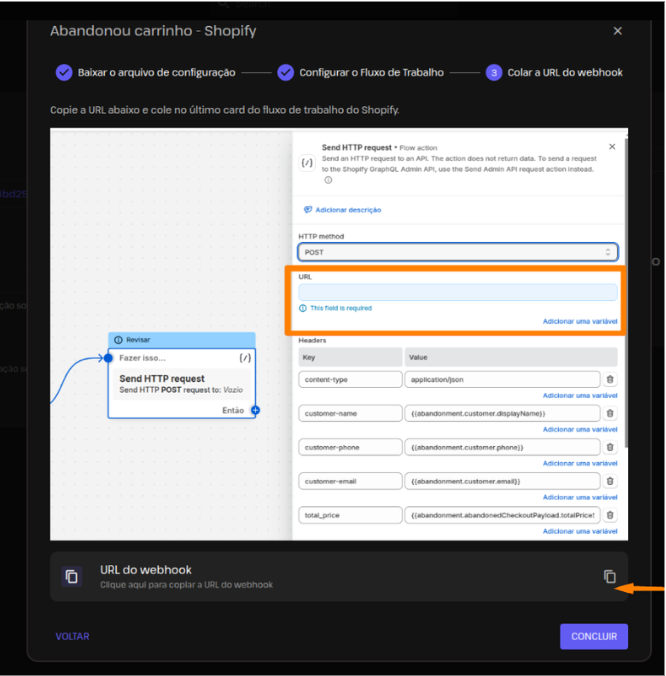Click the 'URL do webhook' card title
This screenshot has height=676, width=666.
[x=146, y=570]
